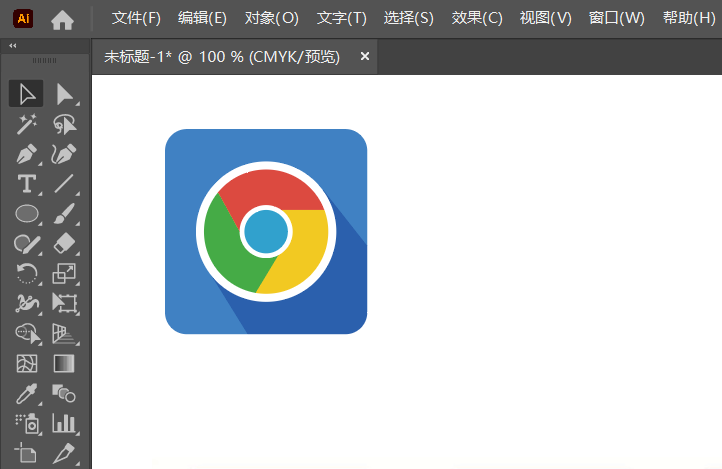Select the Selection tool (black arrow)

(26, 94)
